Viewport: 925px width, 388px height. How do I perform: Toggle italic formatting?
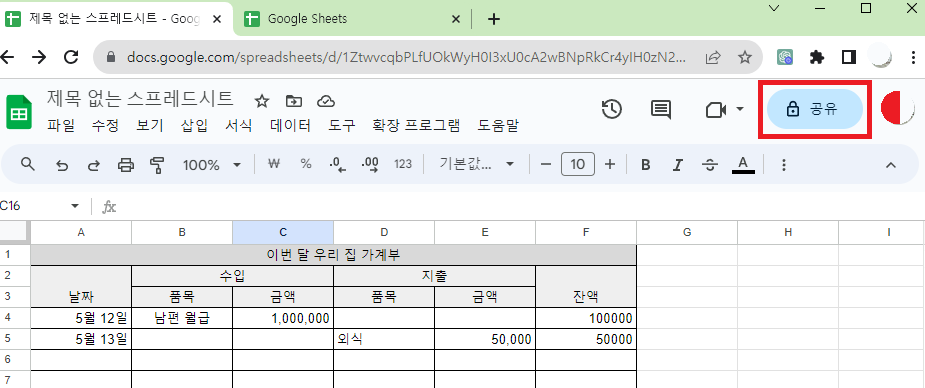click(678, 165)
